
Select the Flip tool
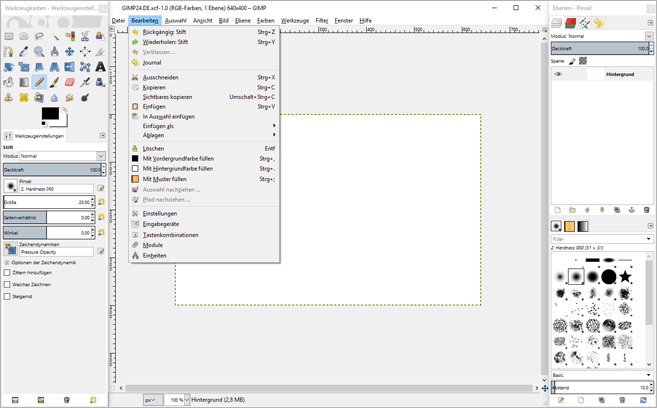coord(70,67)
